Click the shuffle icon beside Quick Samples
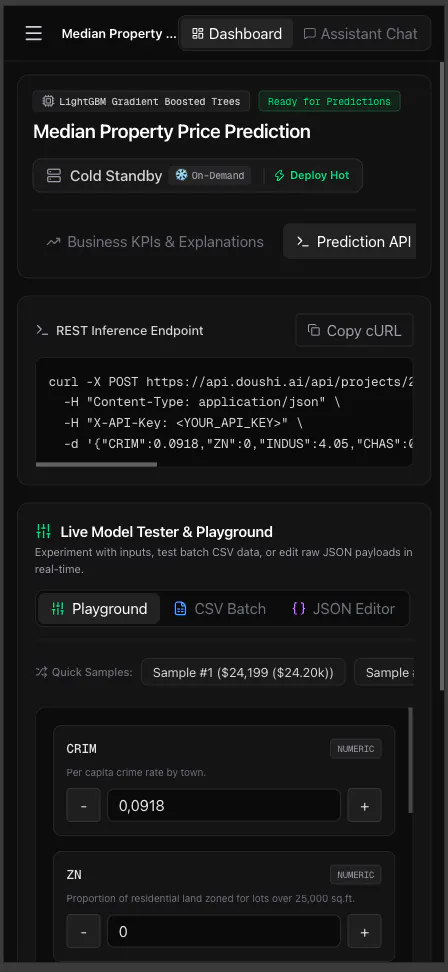Screen dimensions: 448x972 click(x=42, y=672)
